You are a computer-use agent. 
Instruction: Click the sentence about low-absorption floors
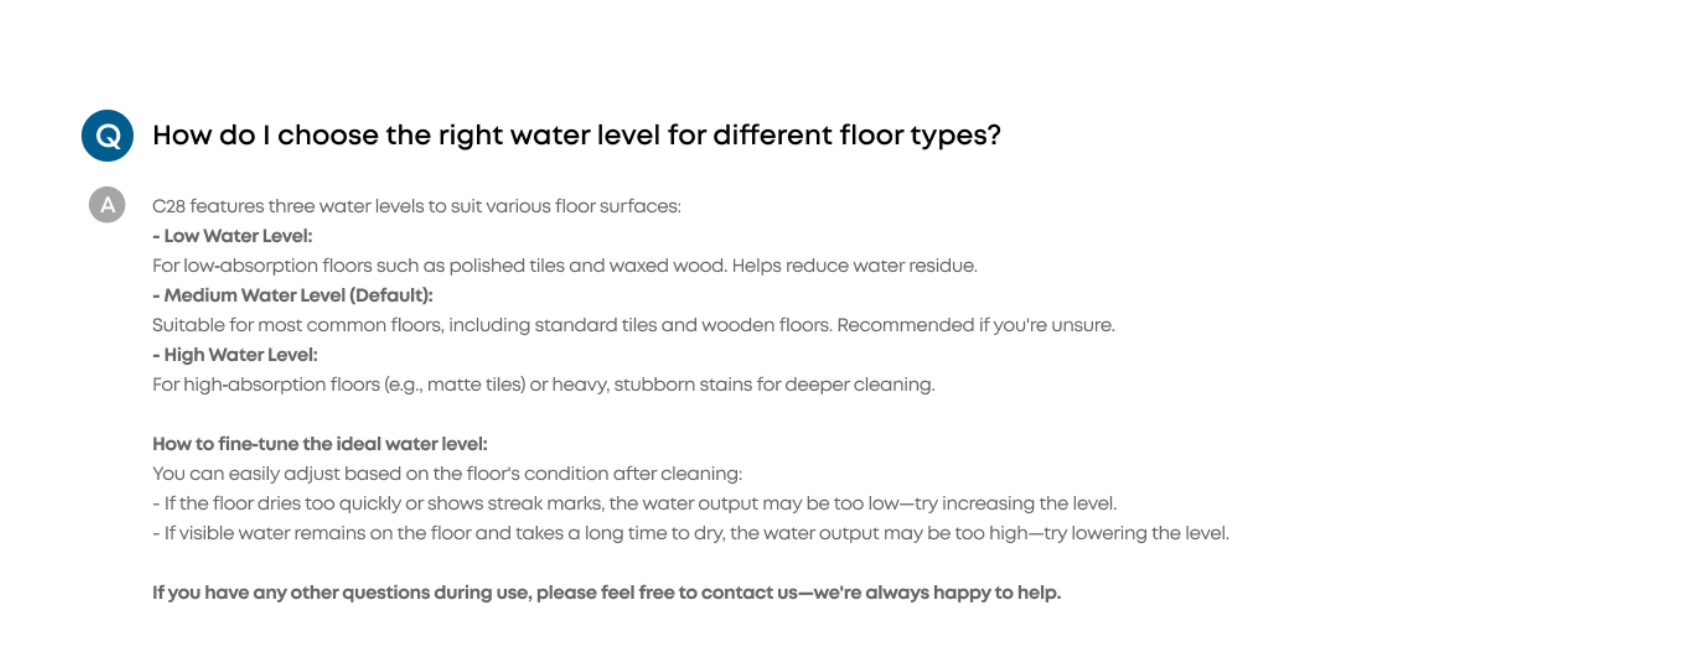pyautogui.click(x=565, y=266)
